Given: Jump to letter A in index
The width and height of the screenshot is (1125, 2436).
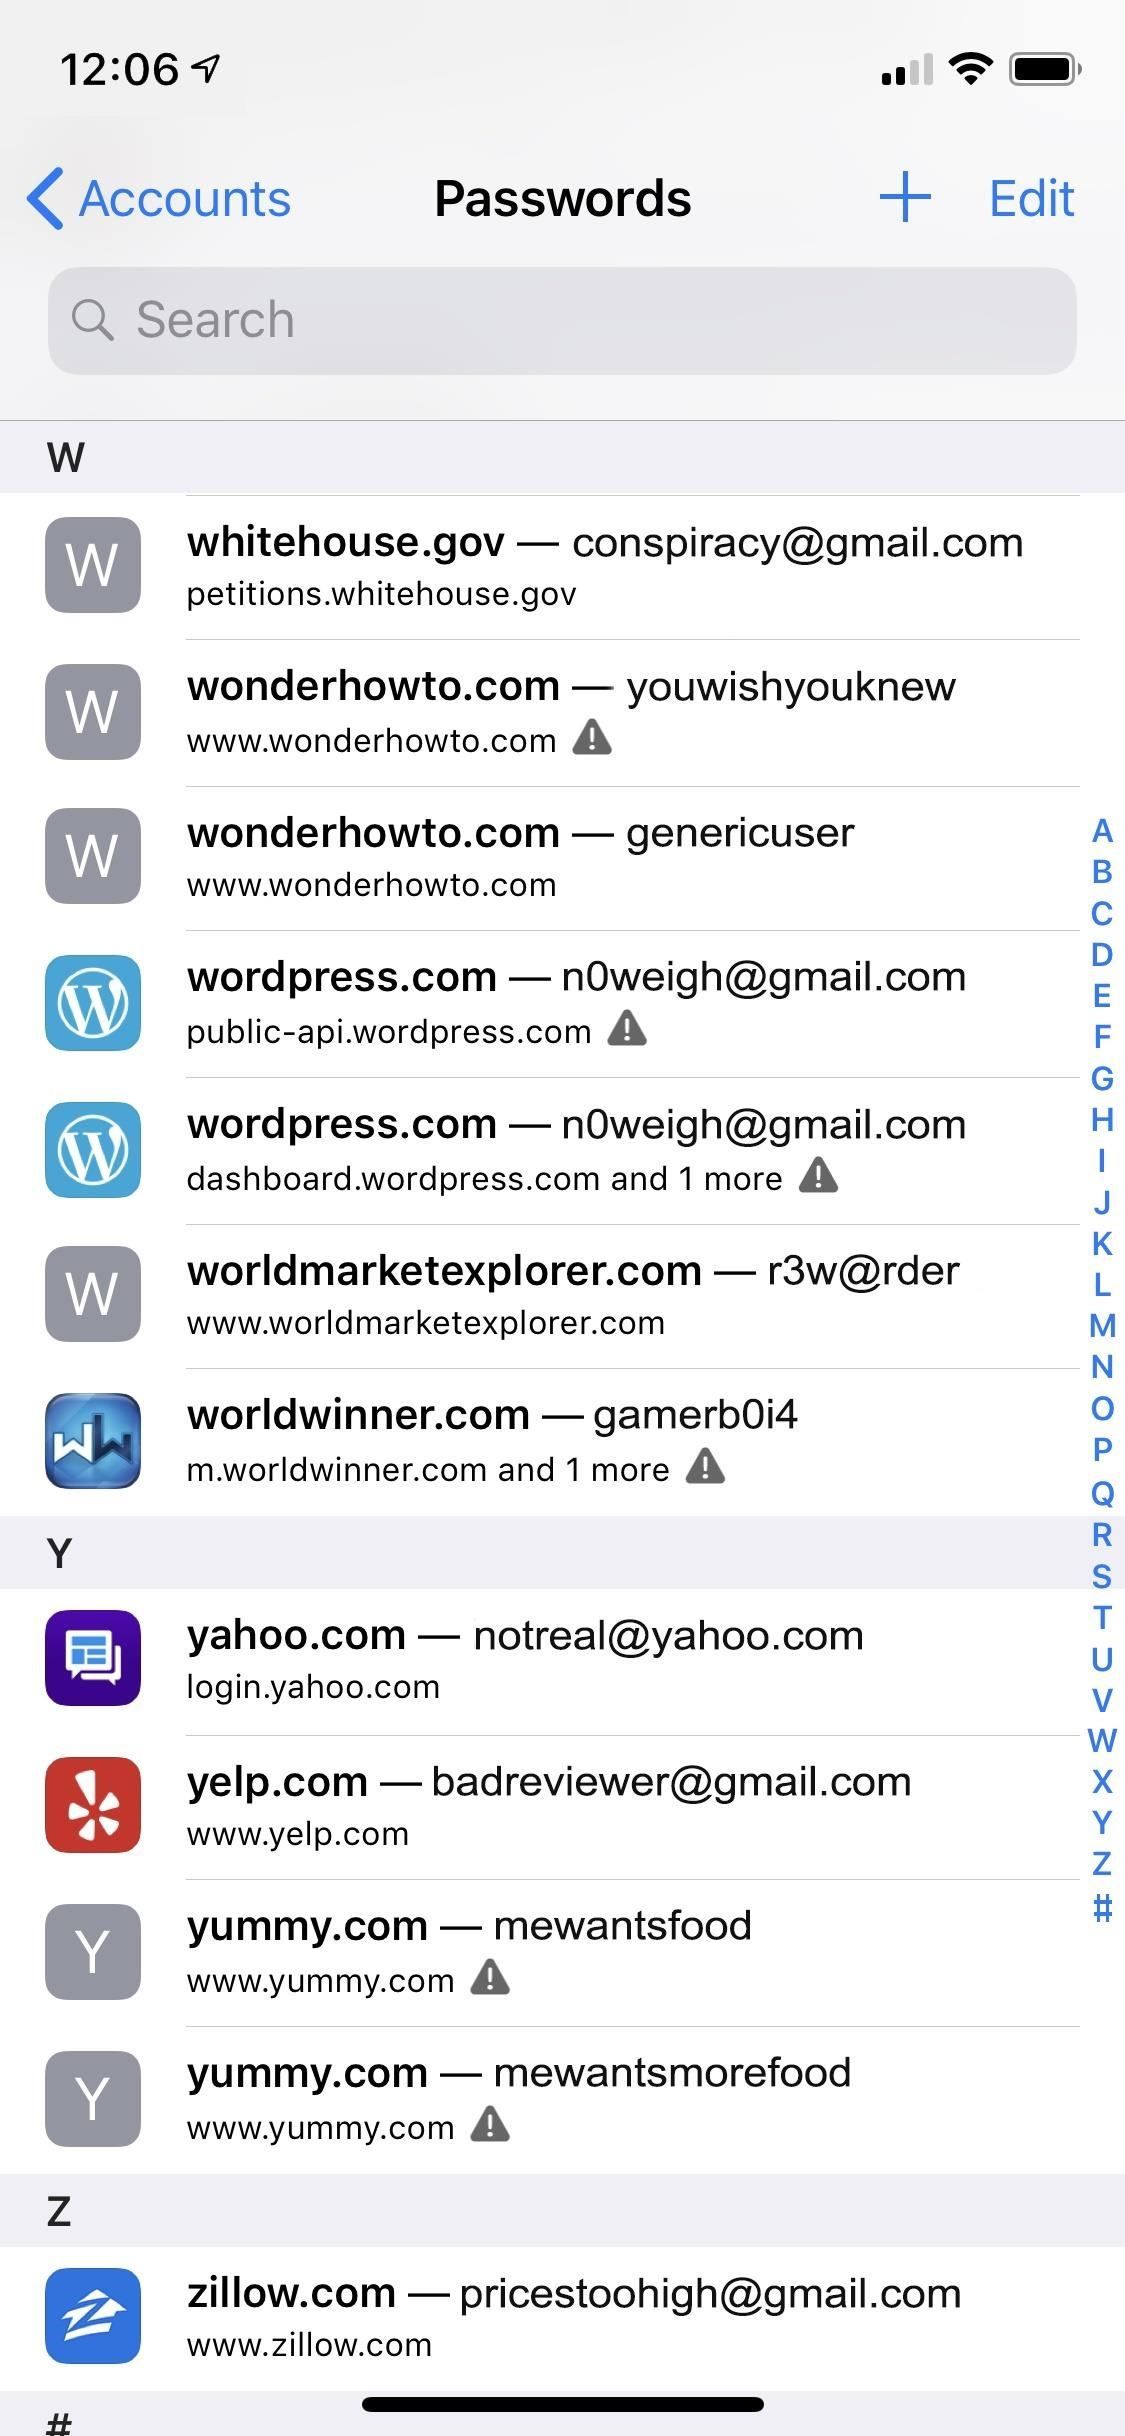Looking at the screenshot, I should (1102, 831).
